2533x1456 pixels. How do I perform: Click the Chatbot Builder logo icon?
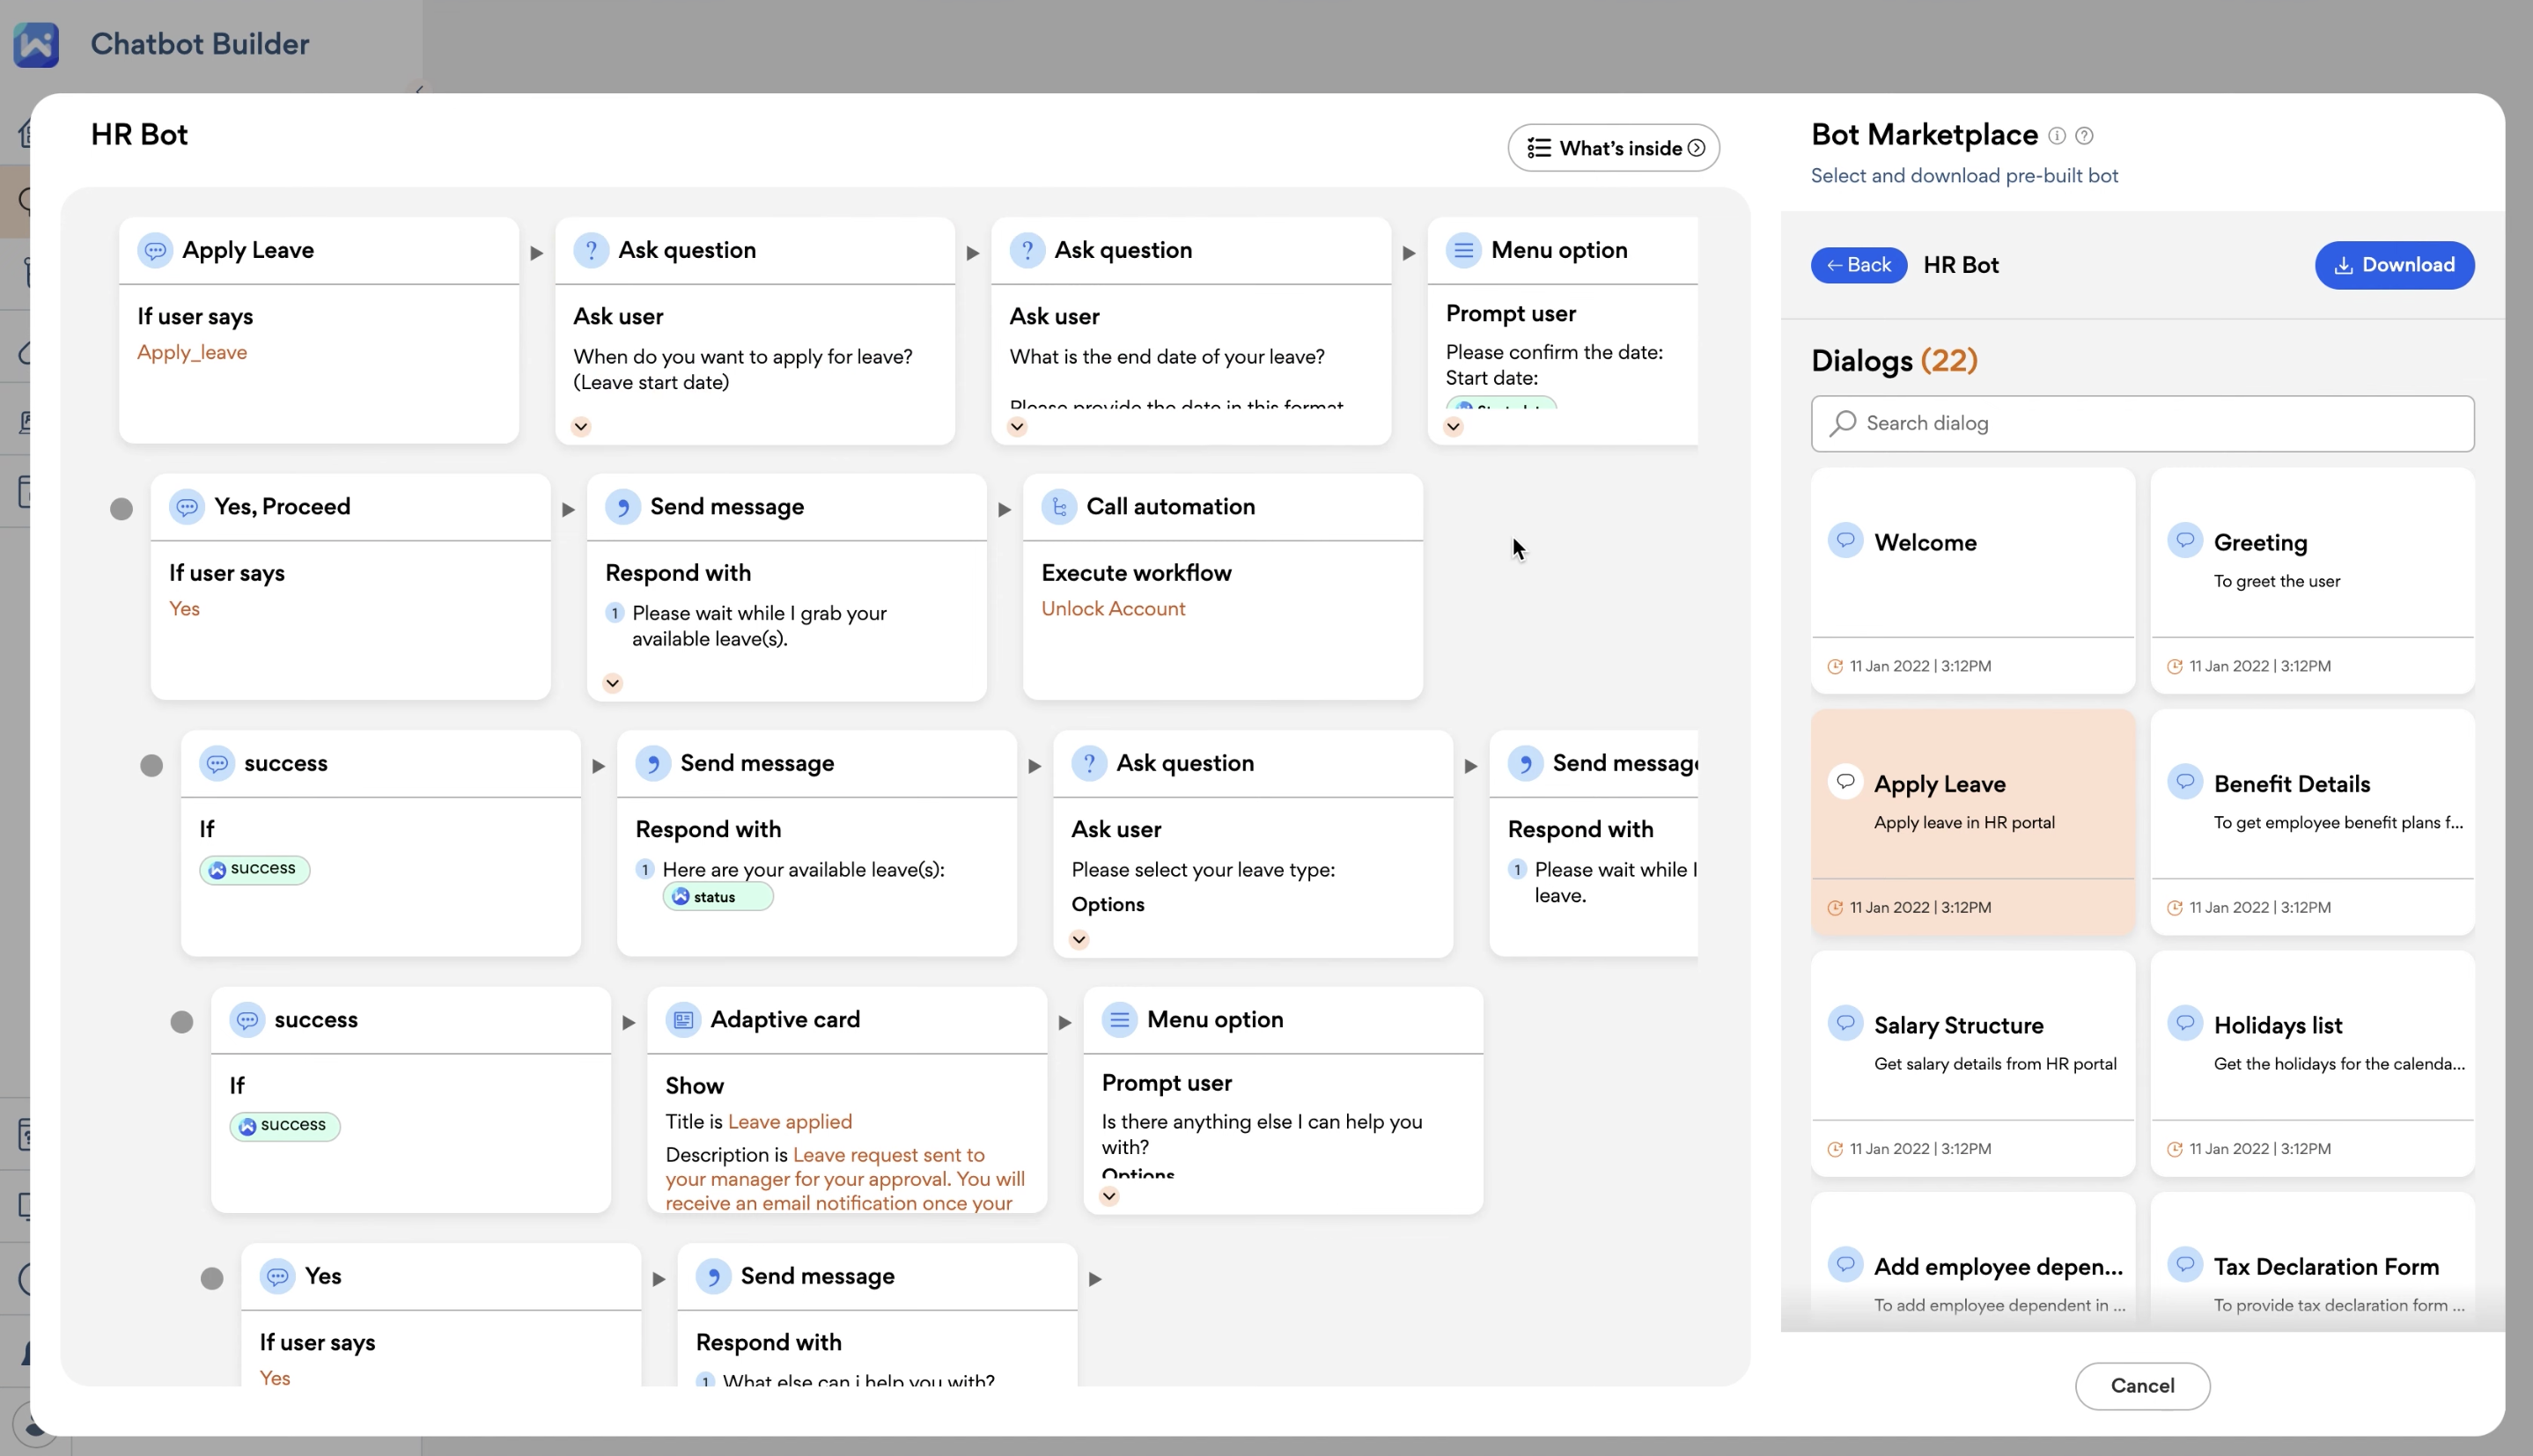[36, 44]
